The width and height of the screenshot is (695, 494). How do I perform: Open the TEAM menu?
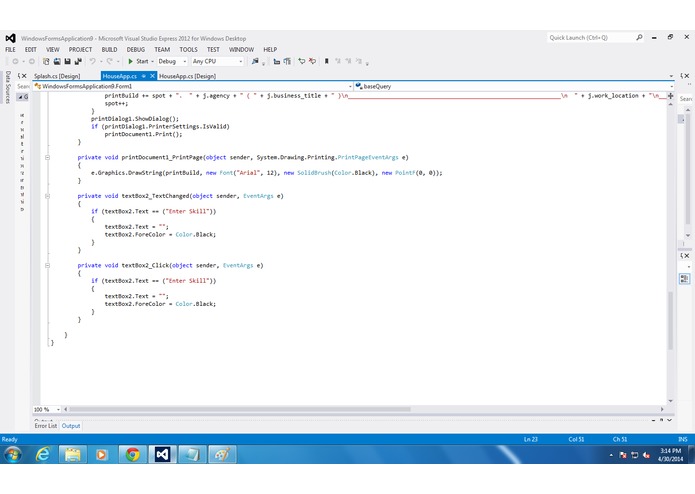pos(162,50)
